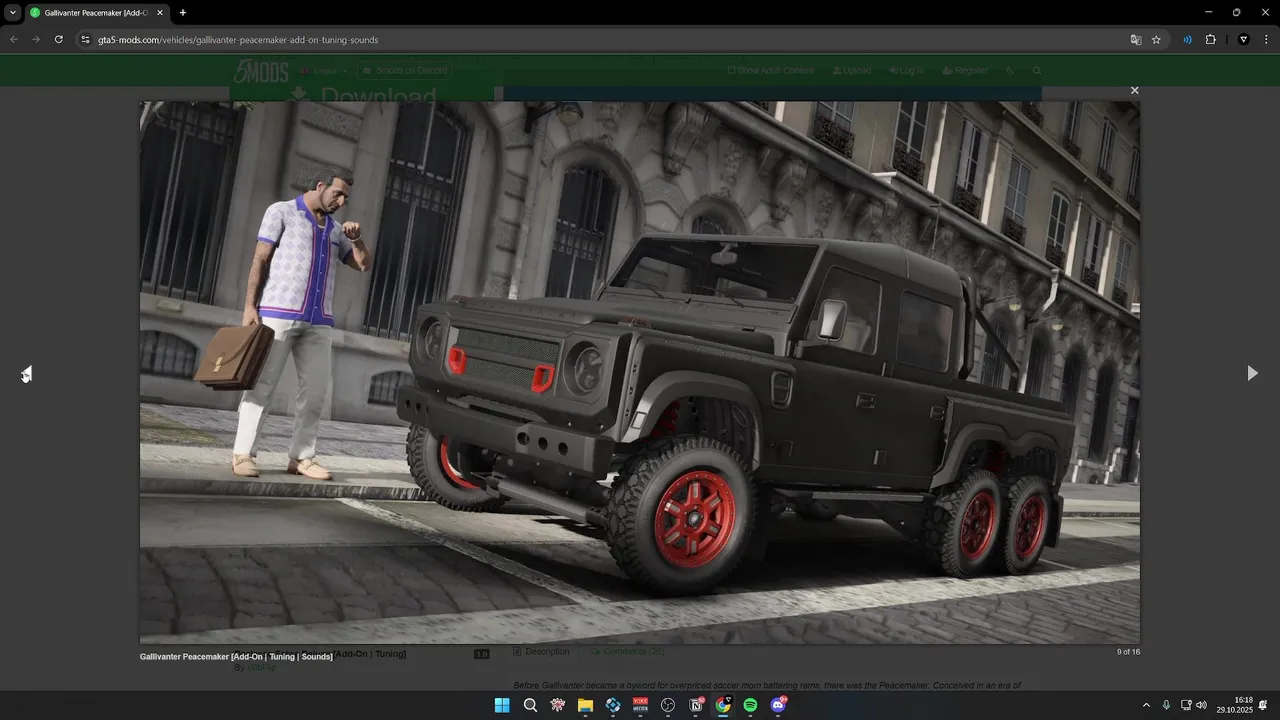1280x720 pixels.
Task: Open the notification bell in tray
Action: pyautogui.click(x=1263, y=705)
